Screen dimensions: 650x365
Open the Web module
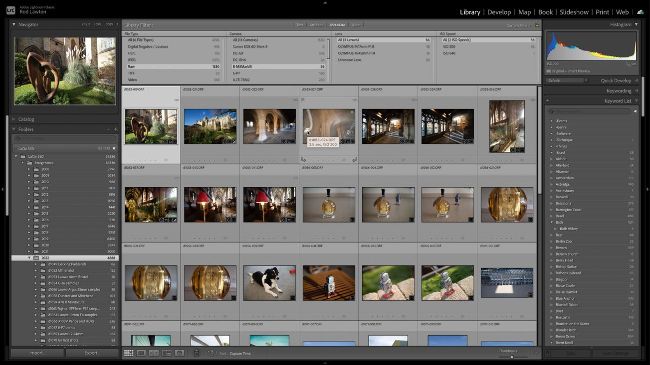[x=622, y=12]
